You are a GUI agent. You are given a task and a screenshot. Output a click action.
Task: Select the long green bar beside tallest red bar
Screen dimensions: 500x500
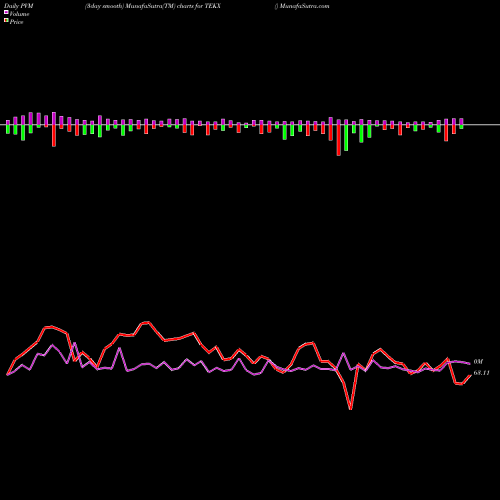tap(346, 135)
